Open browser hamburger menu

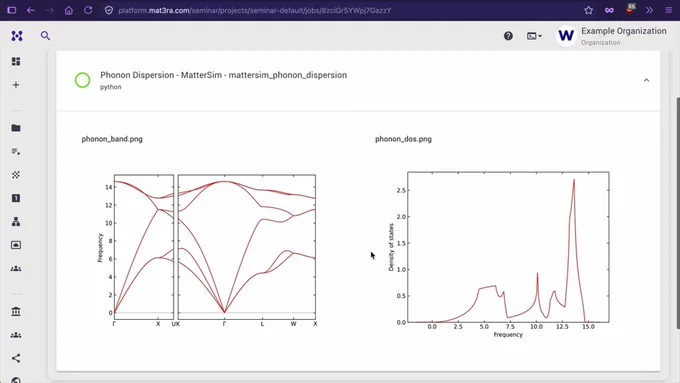[669, 10]
